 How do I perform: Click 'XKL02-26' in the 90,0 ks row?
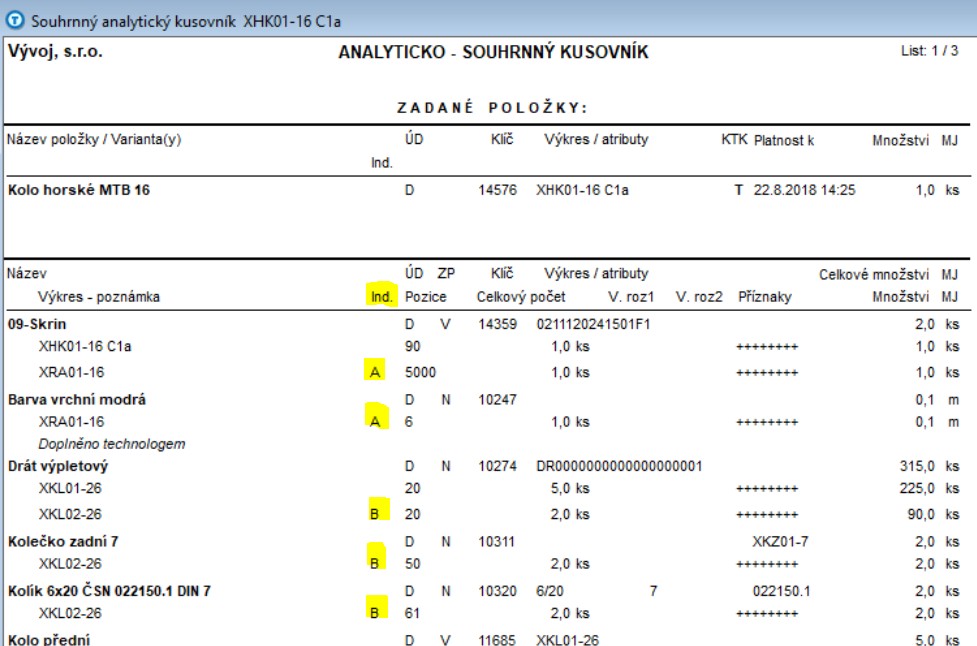pyautogui.click(x=70, y=515)
